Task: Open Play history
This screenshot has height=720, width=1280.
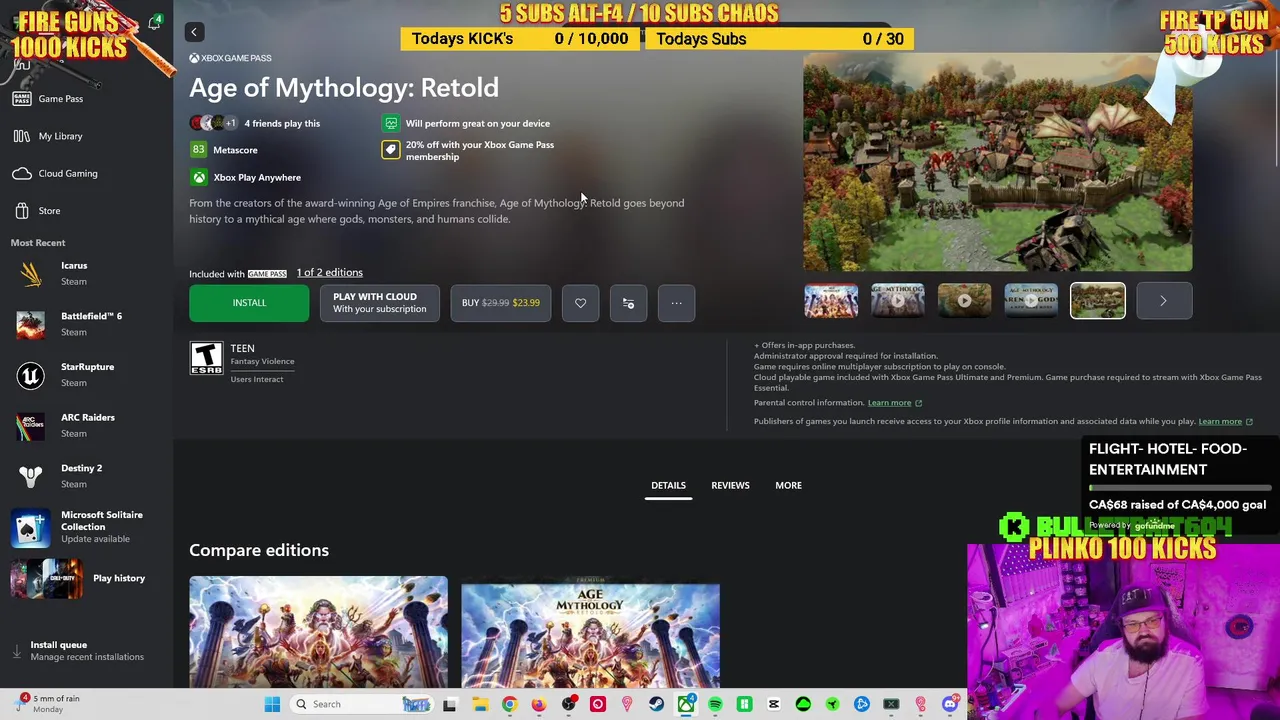Action: pyautogui.click(x=88, y=578)
